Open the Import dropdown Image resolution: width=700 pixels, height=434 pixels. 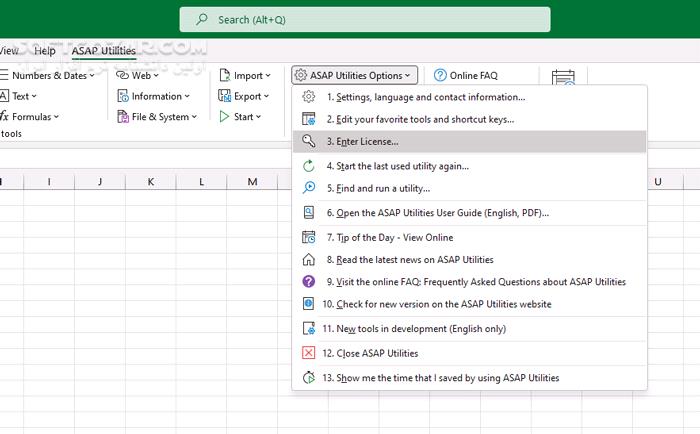(x=268, y=76)
